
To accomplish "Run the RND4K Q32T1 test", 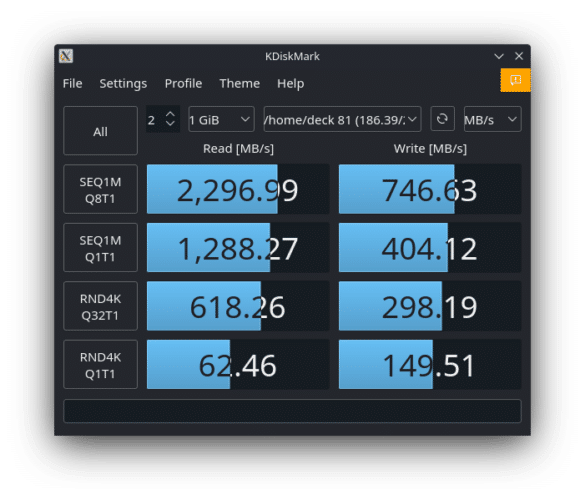I will (x=100, y=306).
